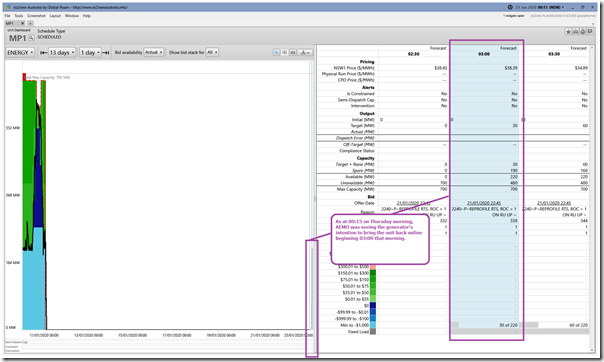The width and height of the screenshot is (604, 362).
Task: Open the Tools menu
Action: pyautogui.click(x=19, y=16)
